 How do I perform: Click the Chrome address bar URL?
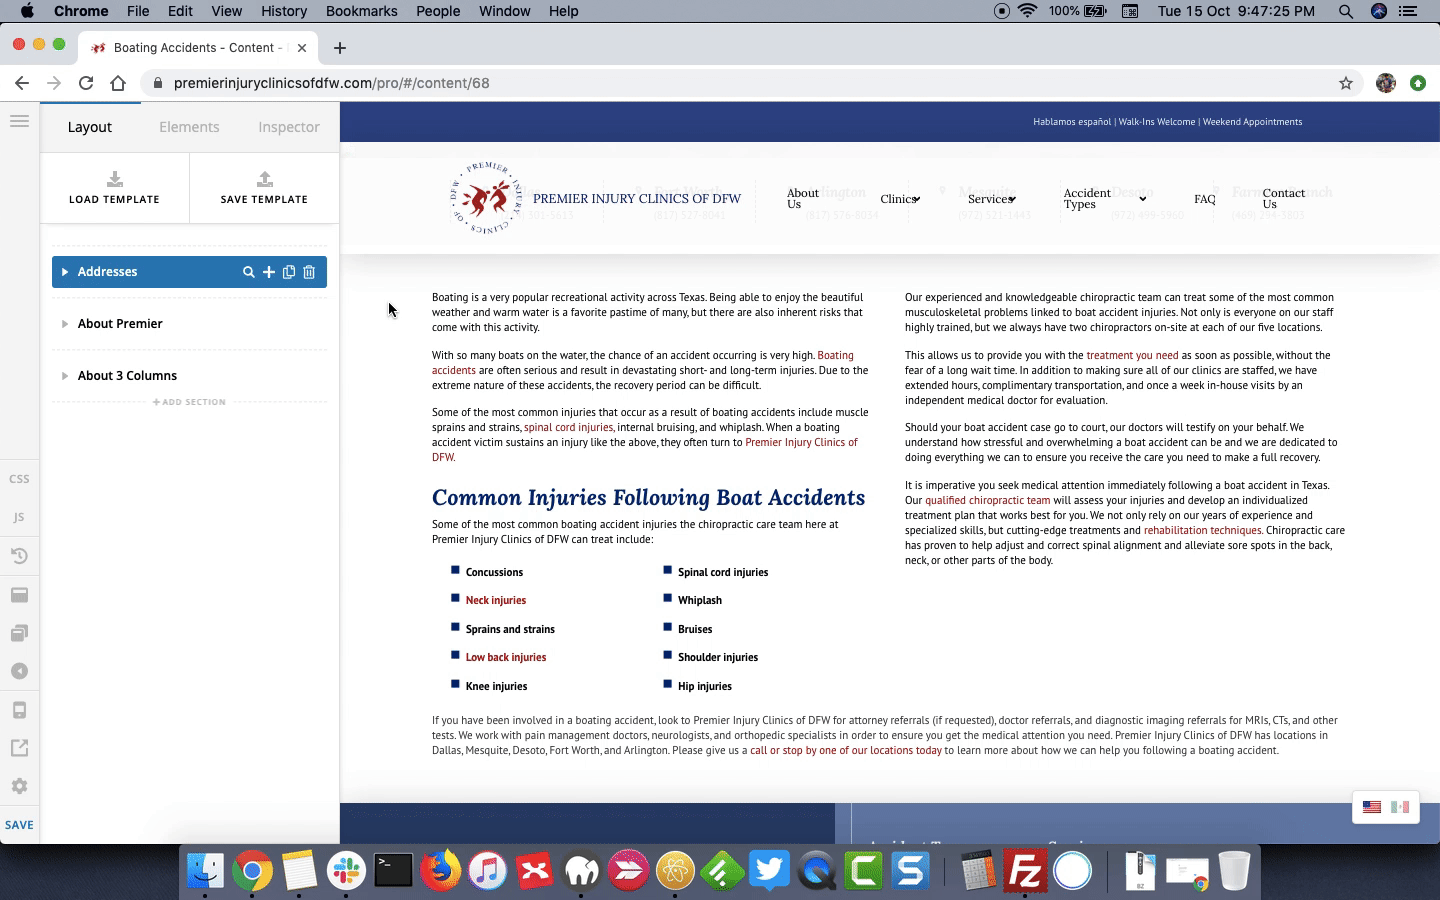pyautogui.click(x=331, y=83)
